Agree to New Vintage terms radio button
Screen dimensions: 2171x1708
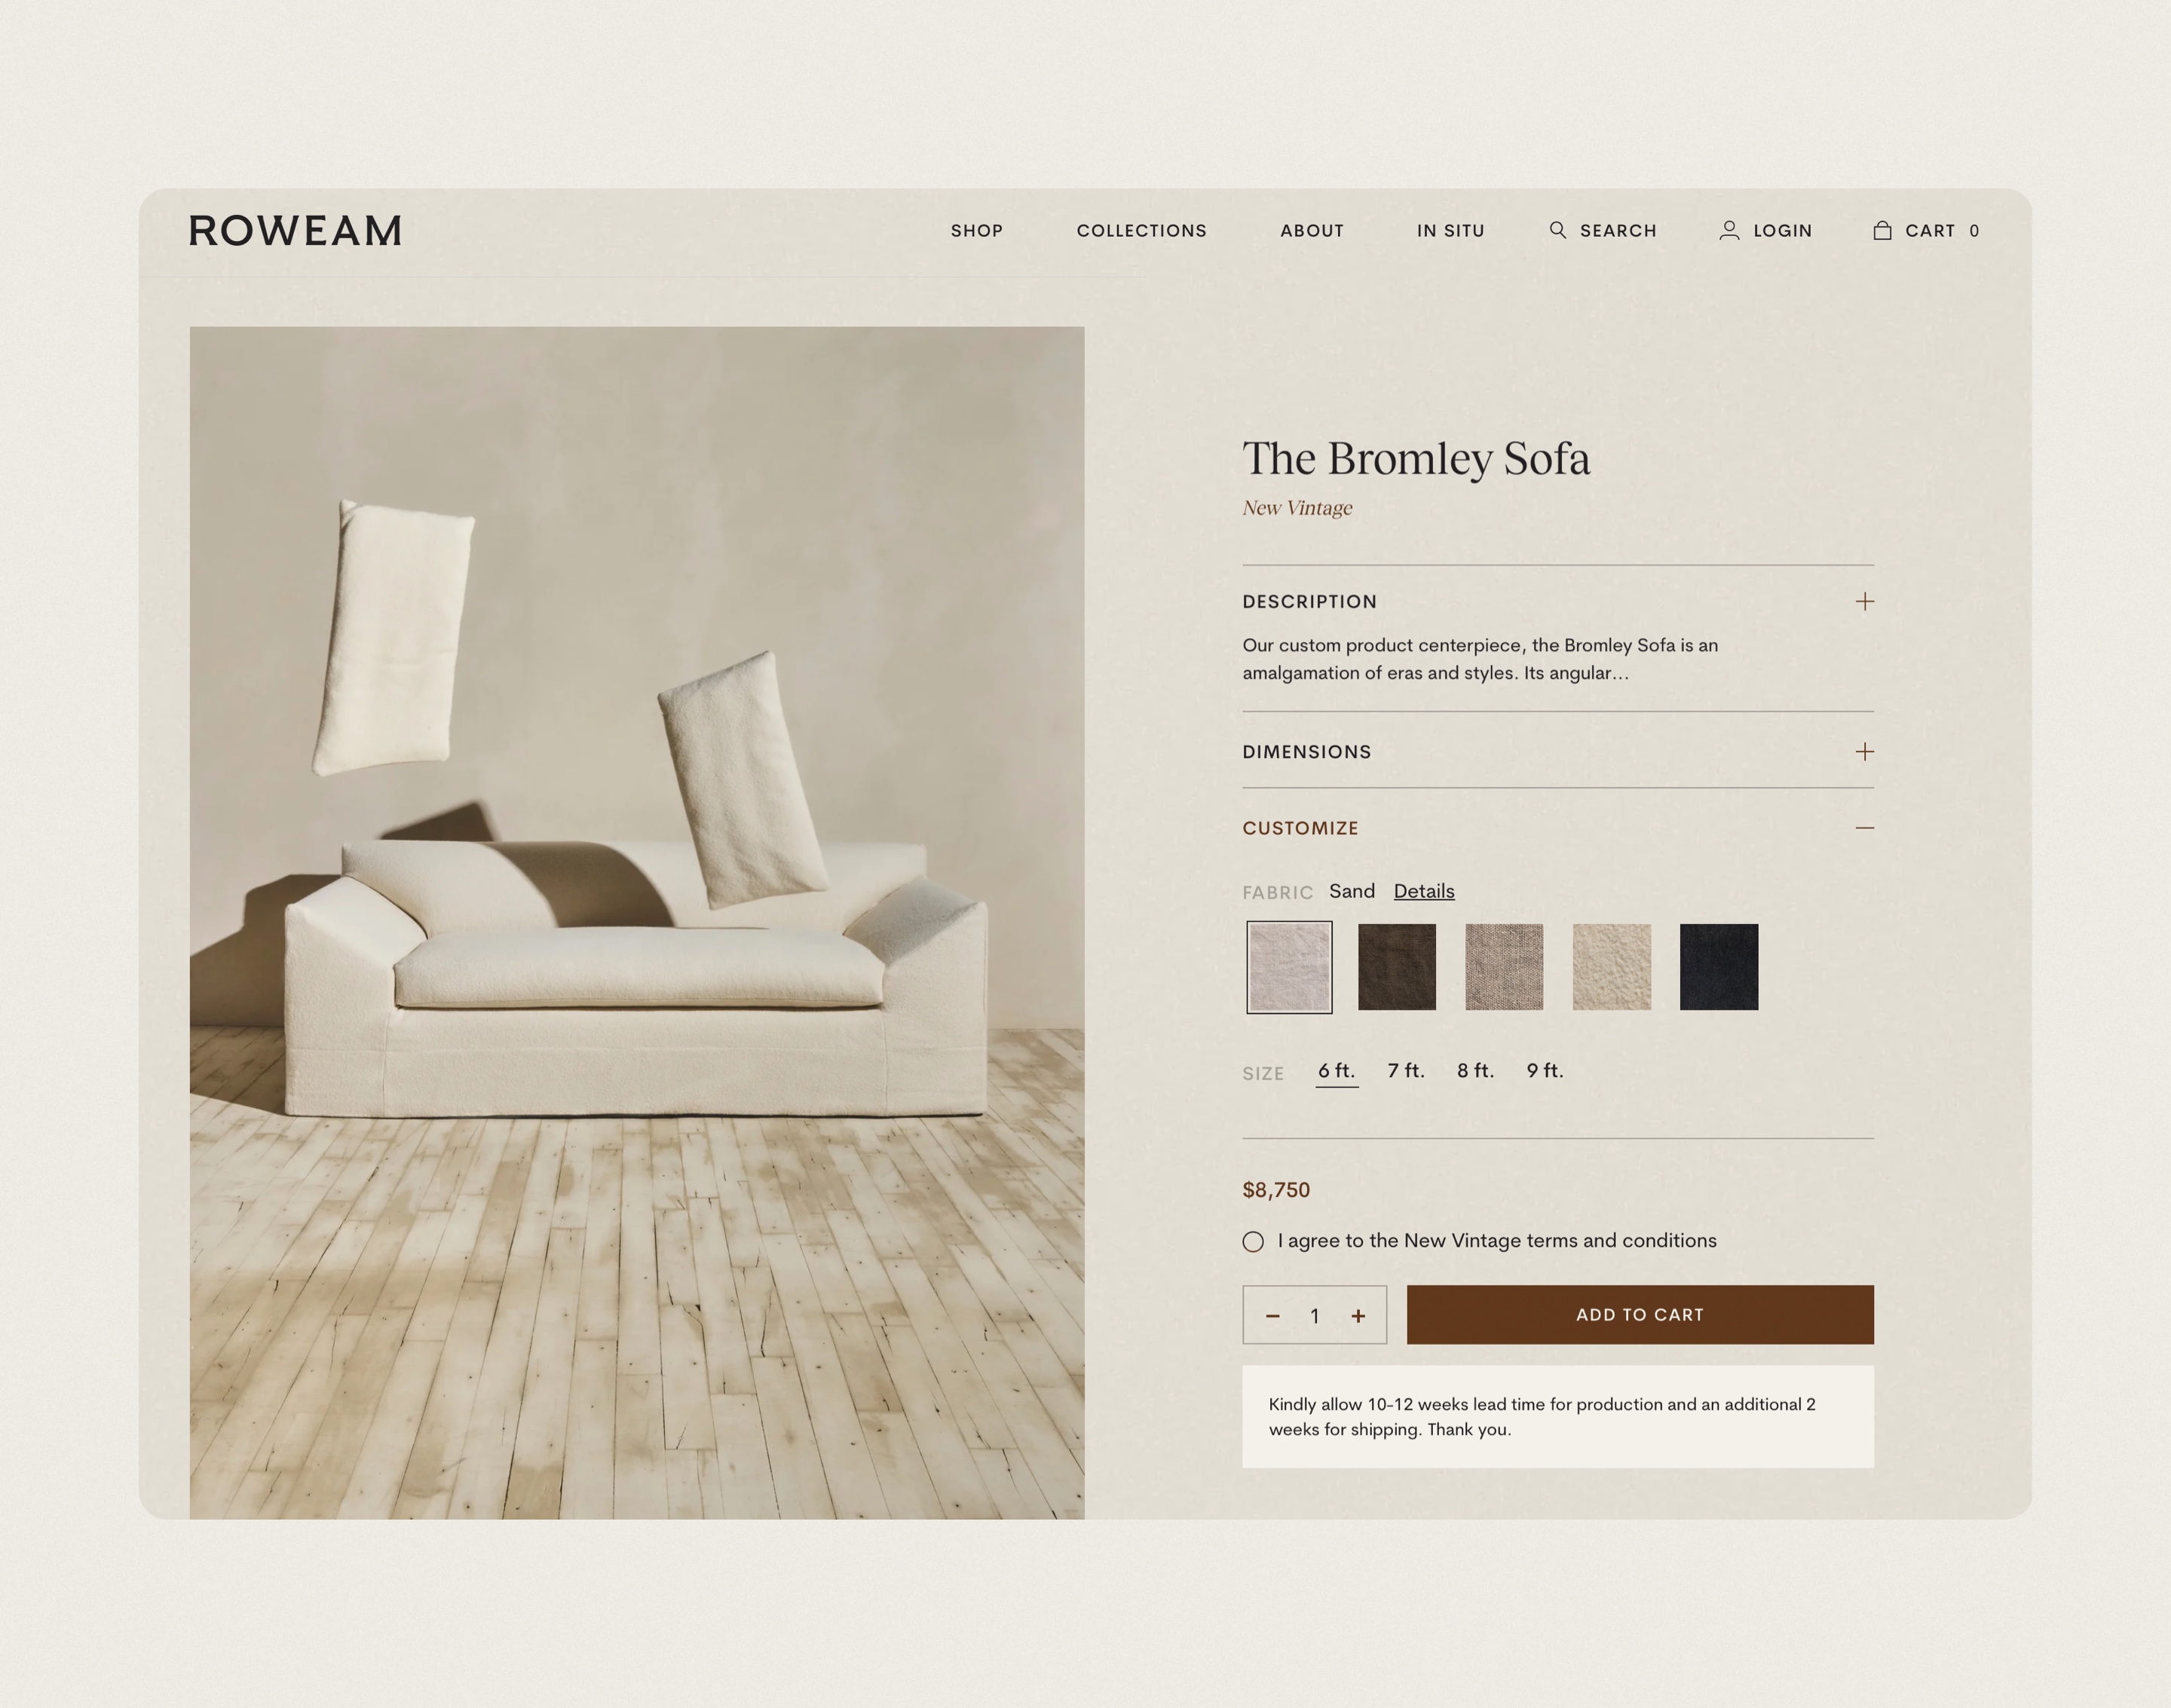(x=1252, y=1241)
